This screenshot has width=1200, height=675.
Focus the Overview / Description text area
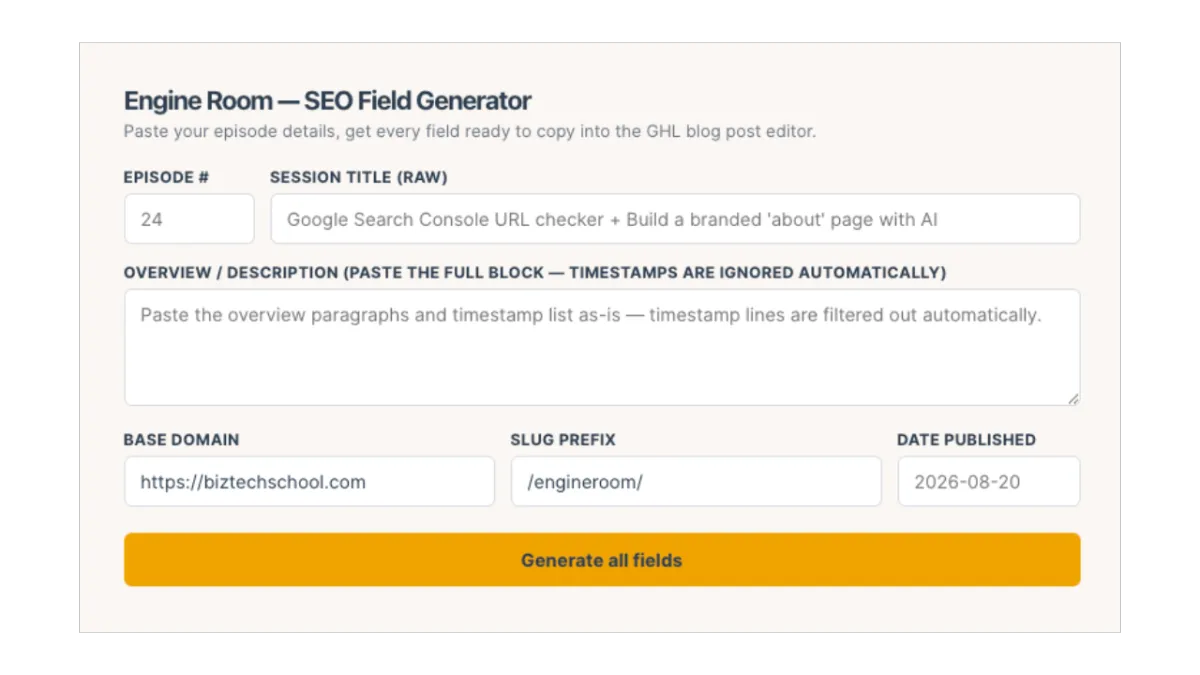pyautogui.click(x=602, y=348)
